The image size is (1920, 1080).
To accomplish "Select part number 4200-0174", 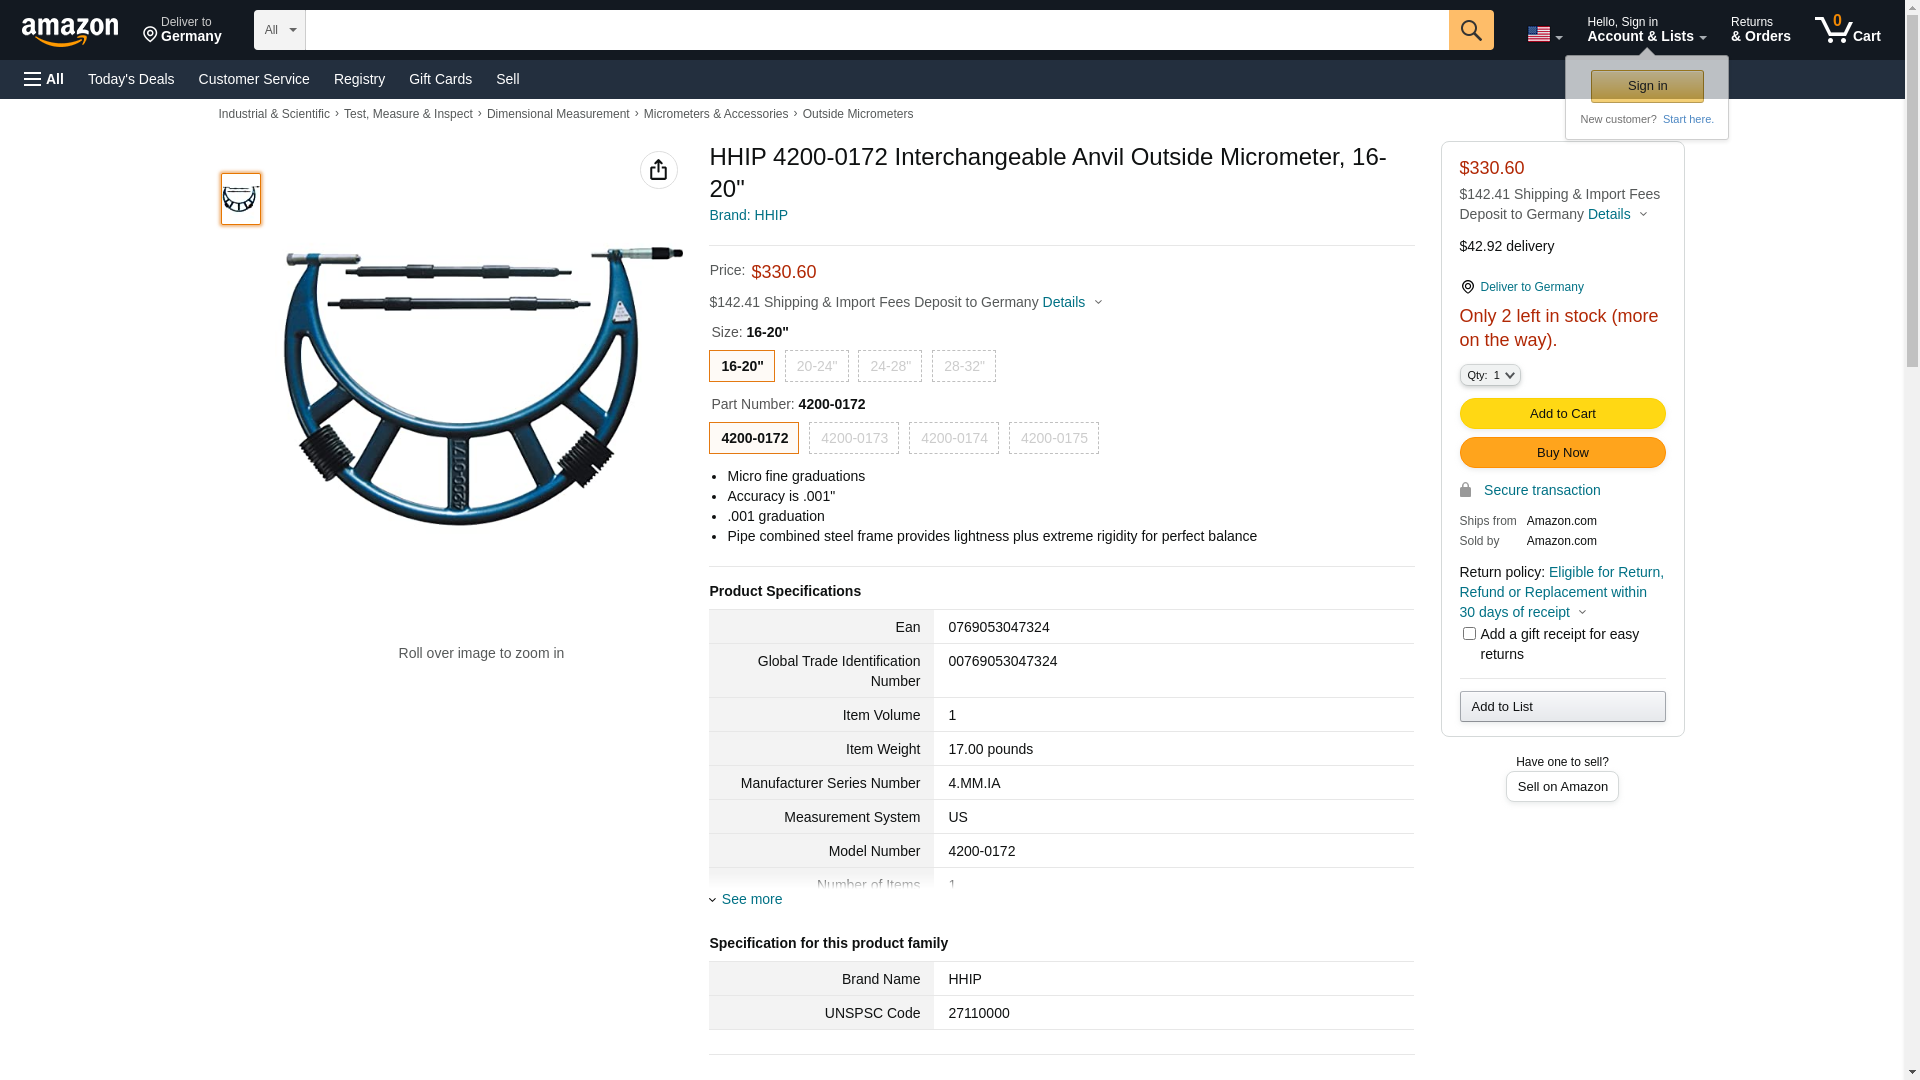I will [x=953, y=438].
